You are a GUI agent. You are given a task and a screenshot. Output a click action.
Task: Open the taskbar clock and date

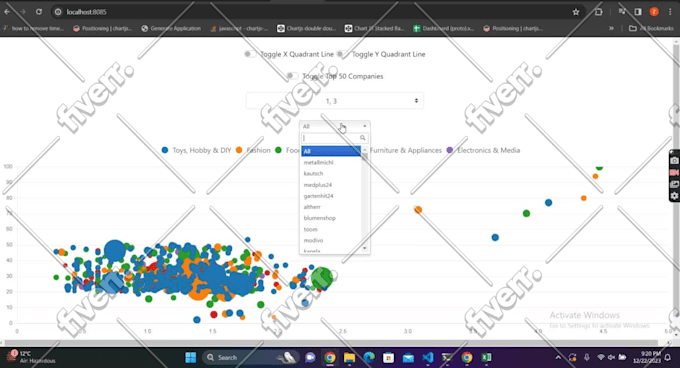[647, 357]
